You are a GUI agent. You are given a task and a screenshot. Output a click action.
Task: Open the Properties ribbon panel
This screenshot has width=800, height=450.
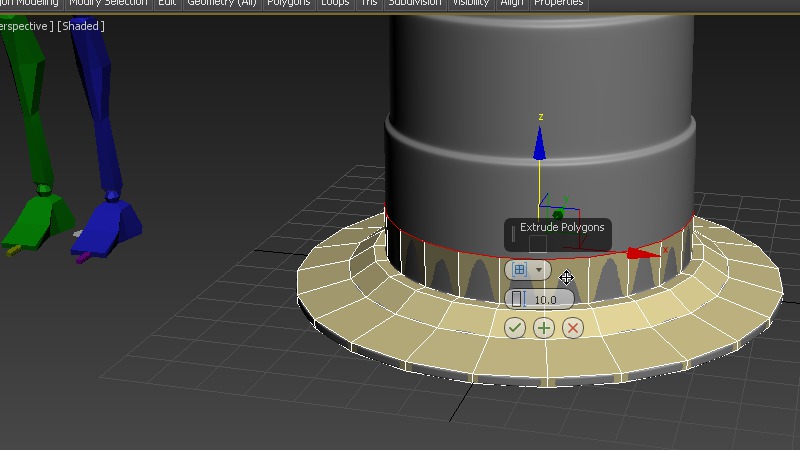(x=558, y=3)
